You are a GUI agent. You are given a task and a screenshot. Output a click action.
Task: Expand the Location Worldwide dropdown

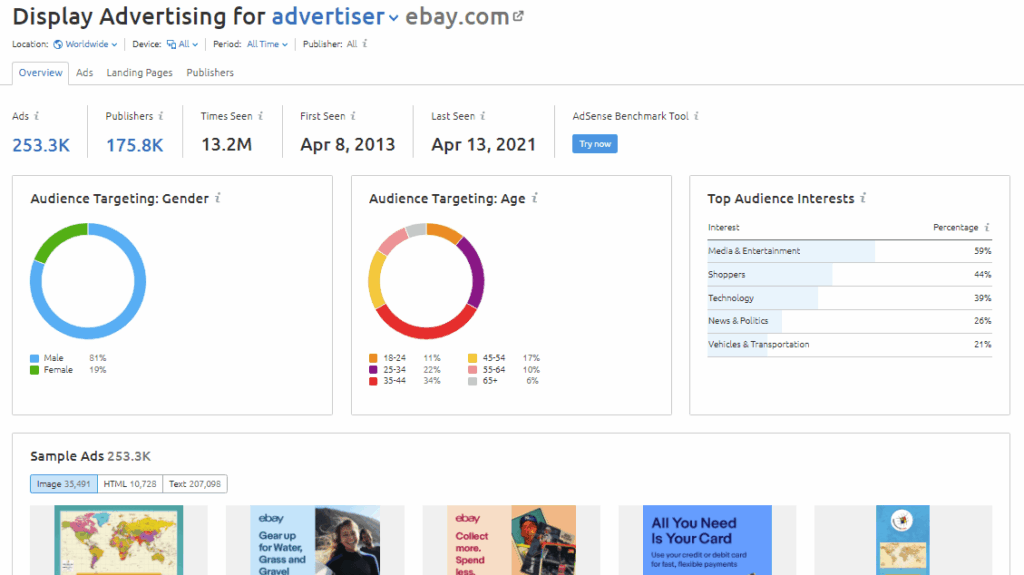click(85, 44)
